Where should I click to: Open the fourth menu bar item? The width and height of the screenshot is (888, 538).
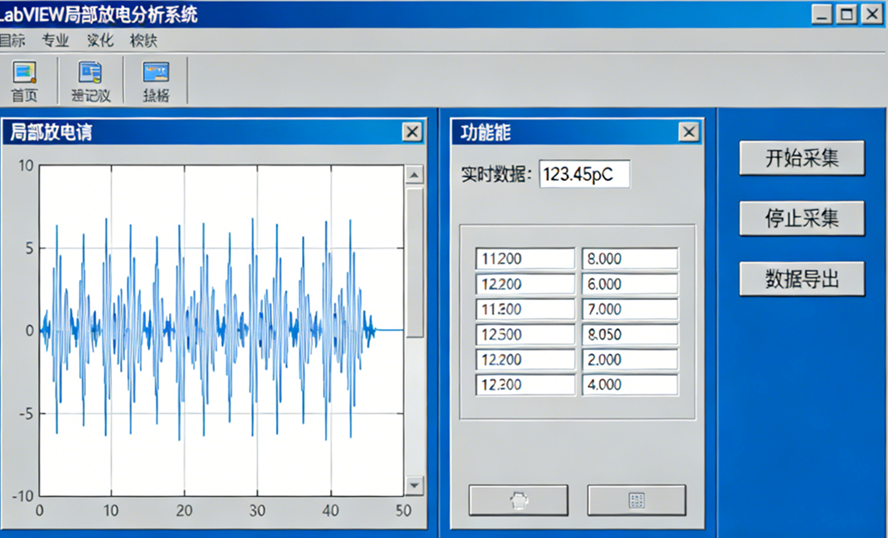pyautogui.click(x=144, y=41)
